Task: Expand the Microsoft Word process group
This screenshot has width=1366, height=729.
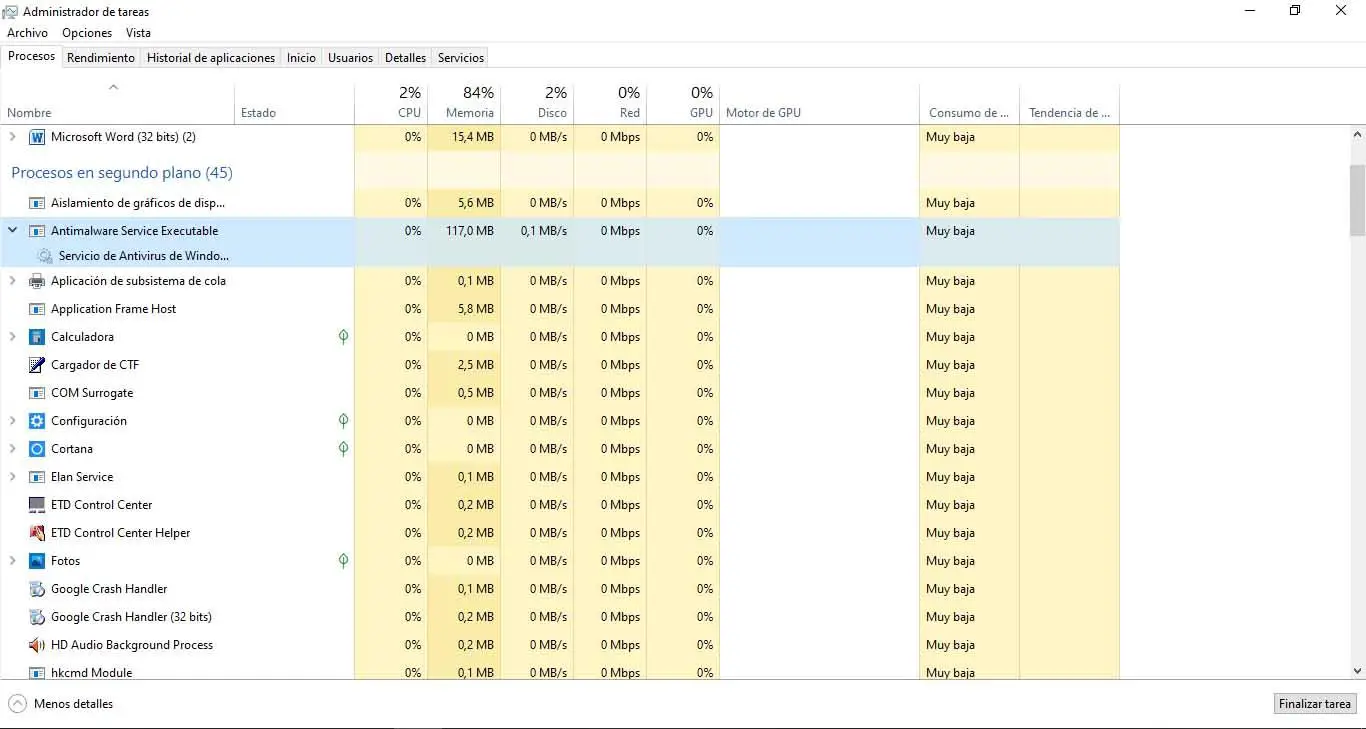Action: pos(13,137)
